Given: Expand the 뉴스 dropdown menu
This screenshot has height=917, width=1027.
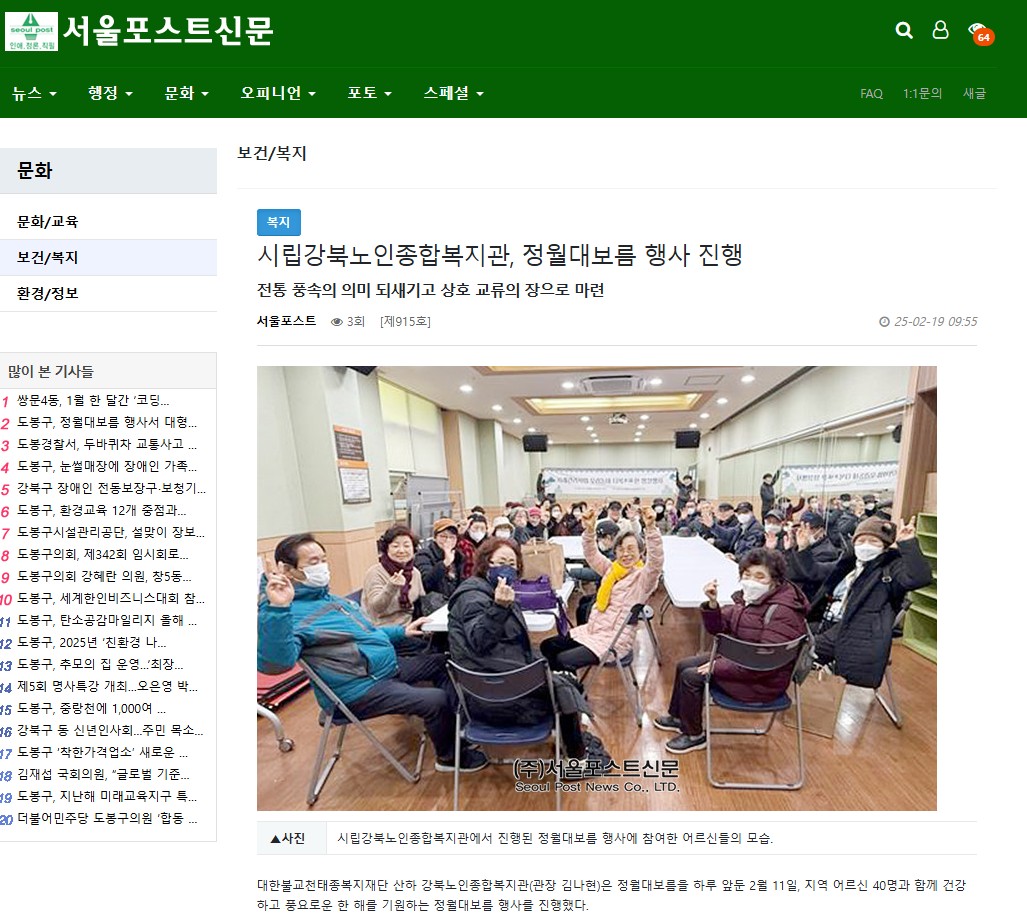Looking at the screenshot, I should [34, 93].
